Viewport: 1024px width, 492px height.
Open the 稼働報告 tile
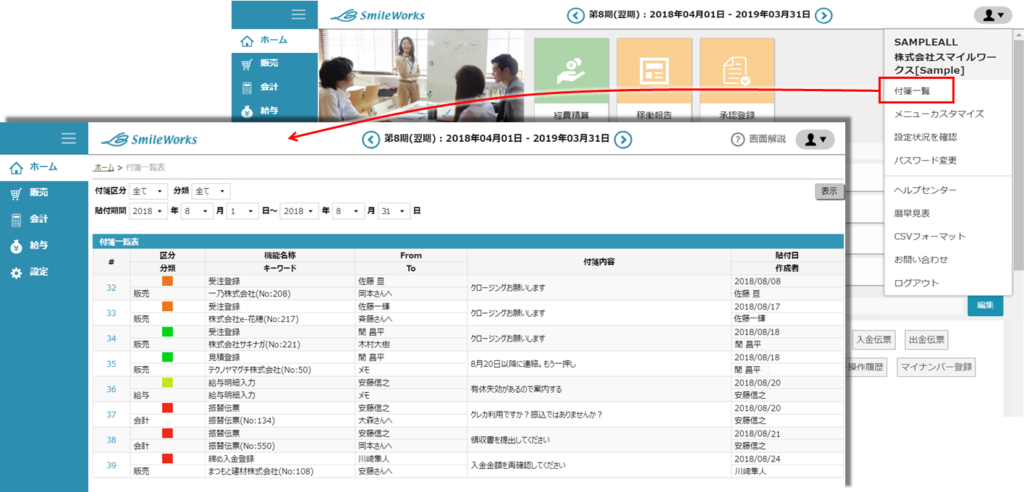[x=654, y=79]
